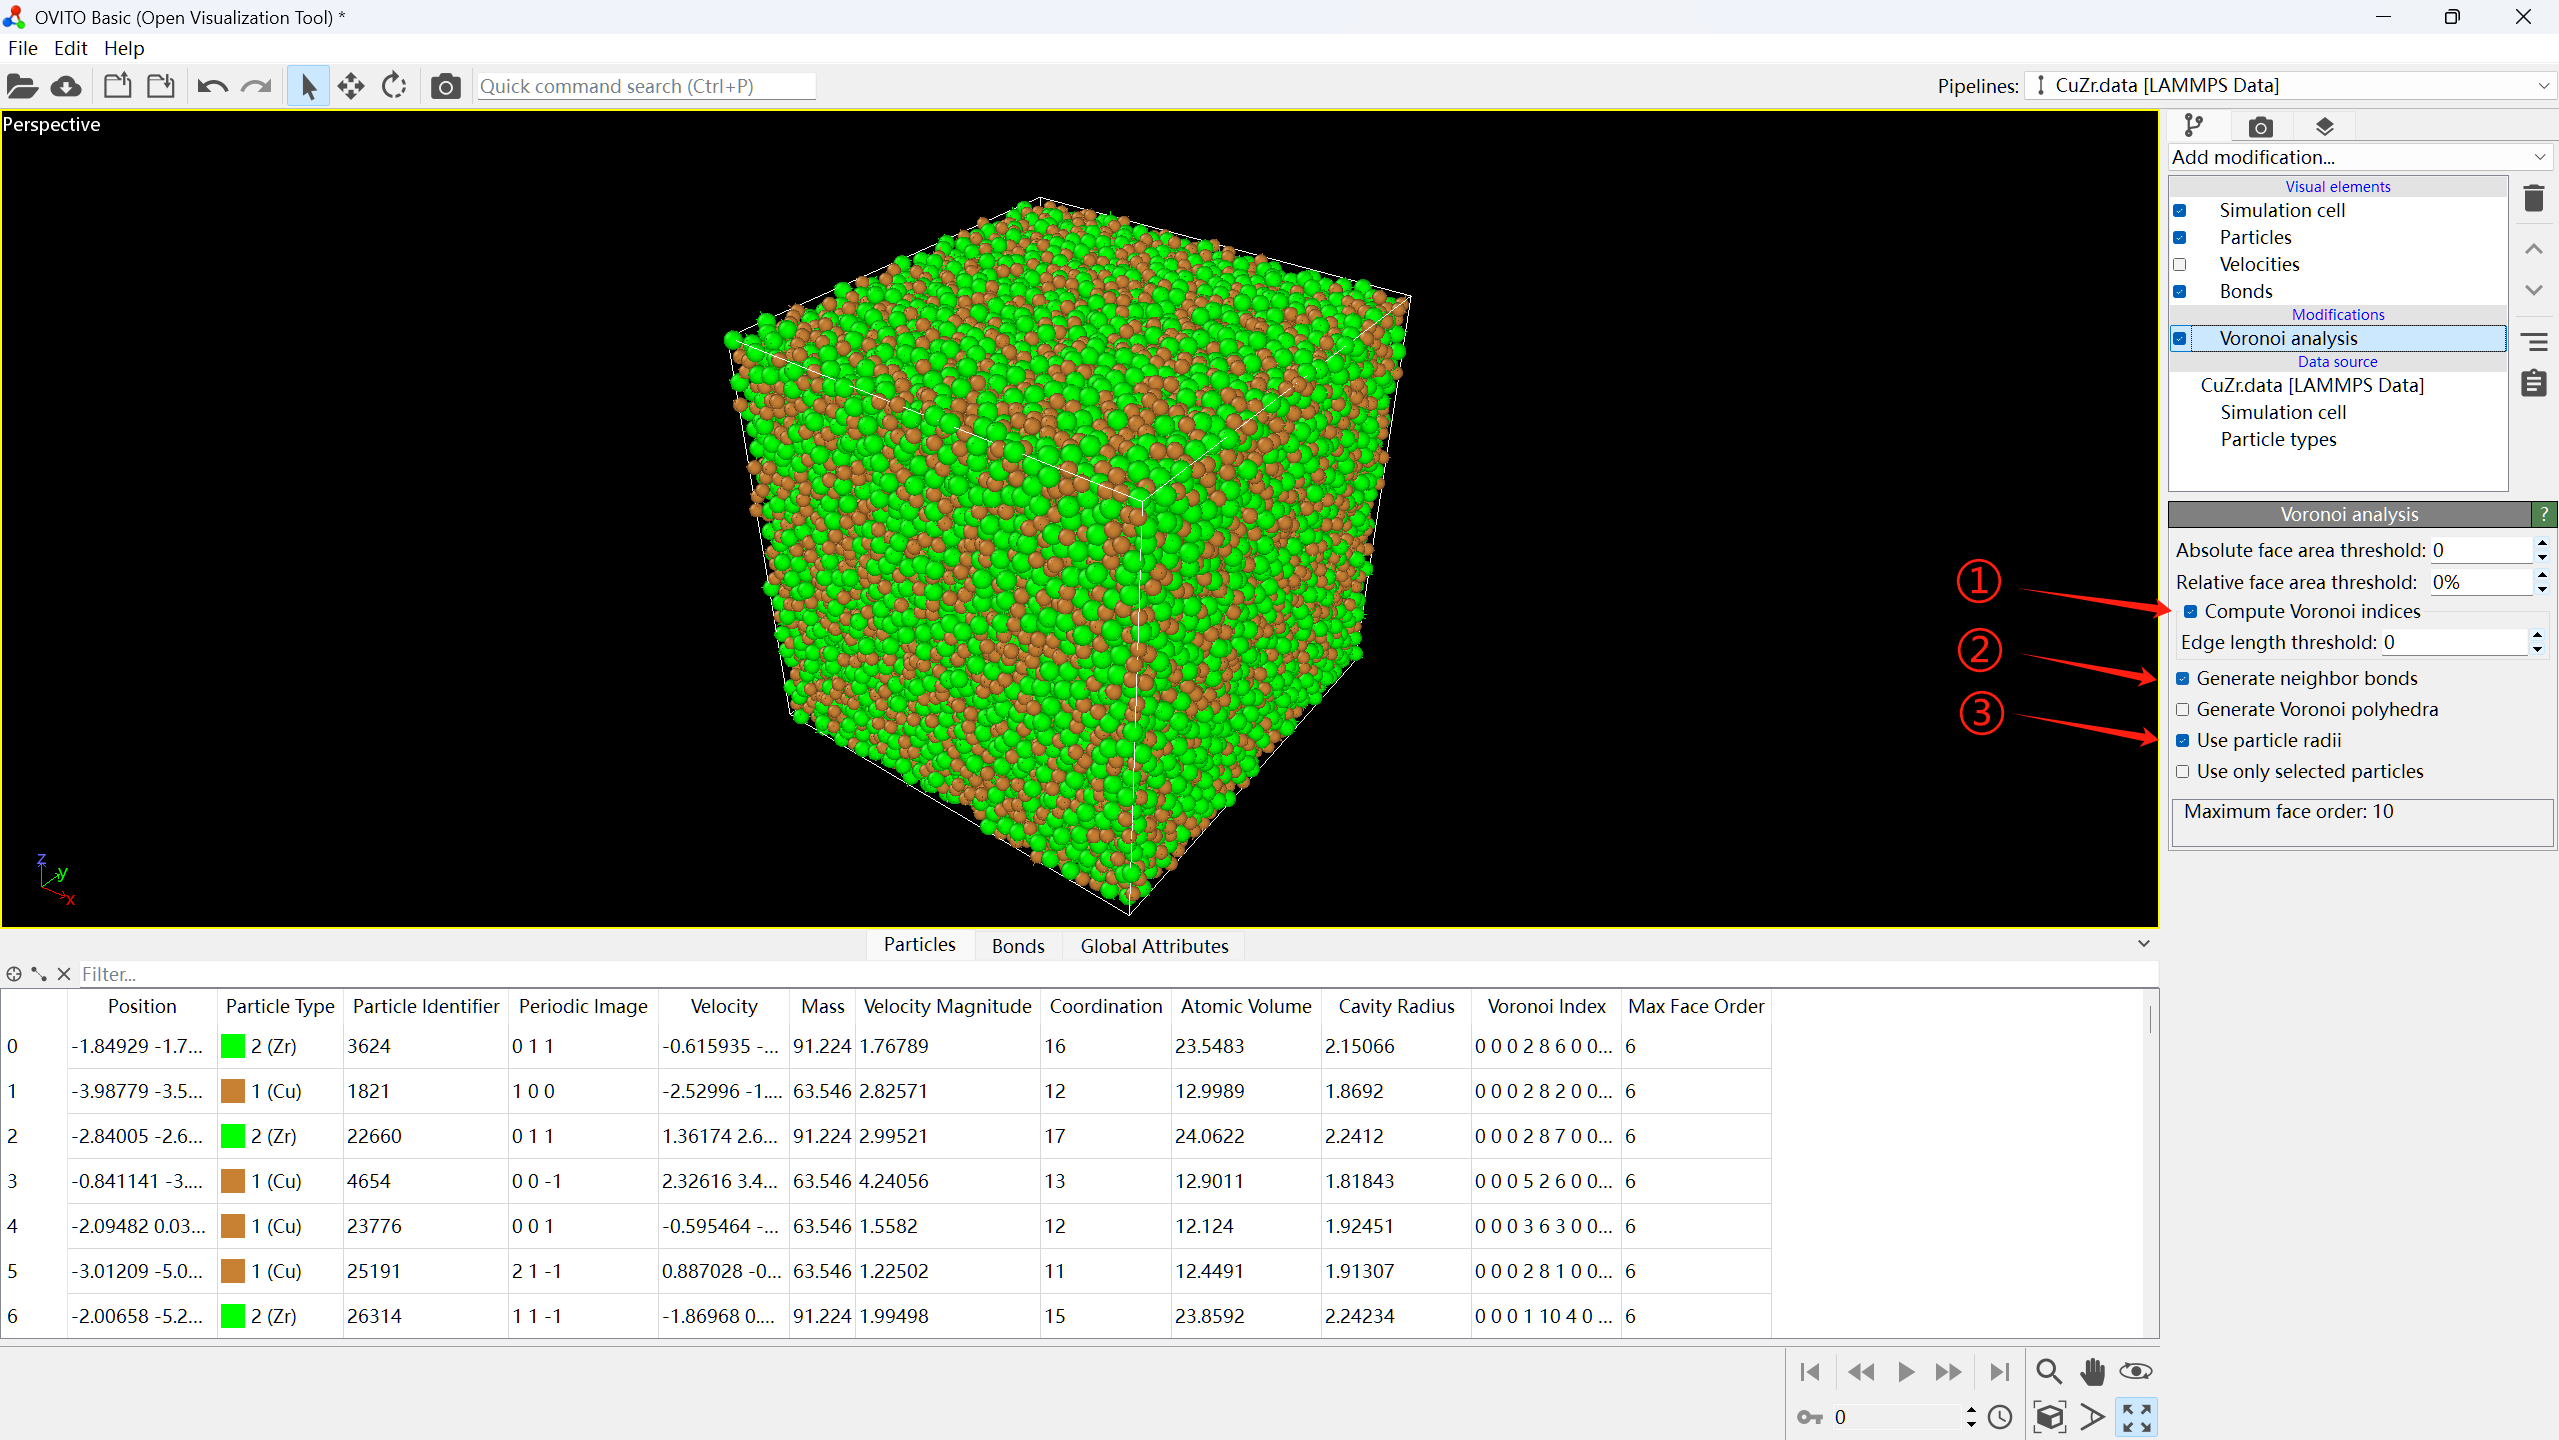Open the Pipelines selector dropdown
The image size is (2559, 1440).
pos(2290,86)
